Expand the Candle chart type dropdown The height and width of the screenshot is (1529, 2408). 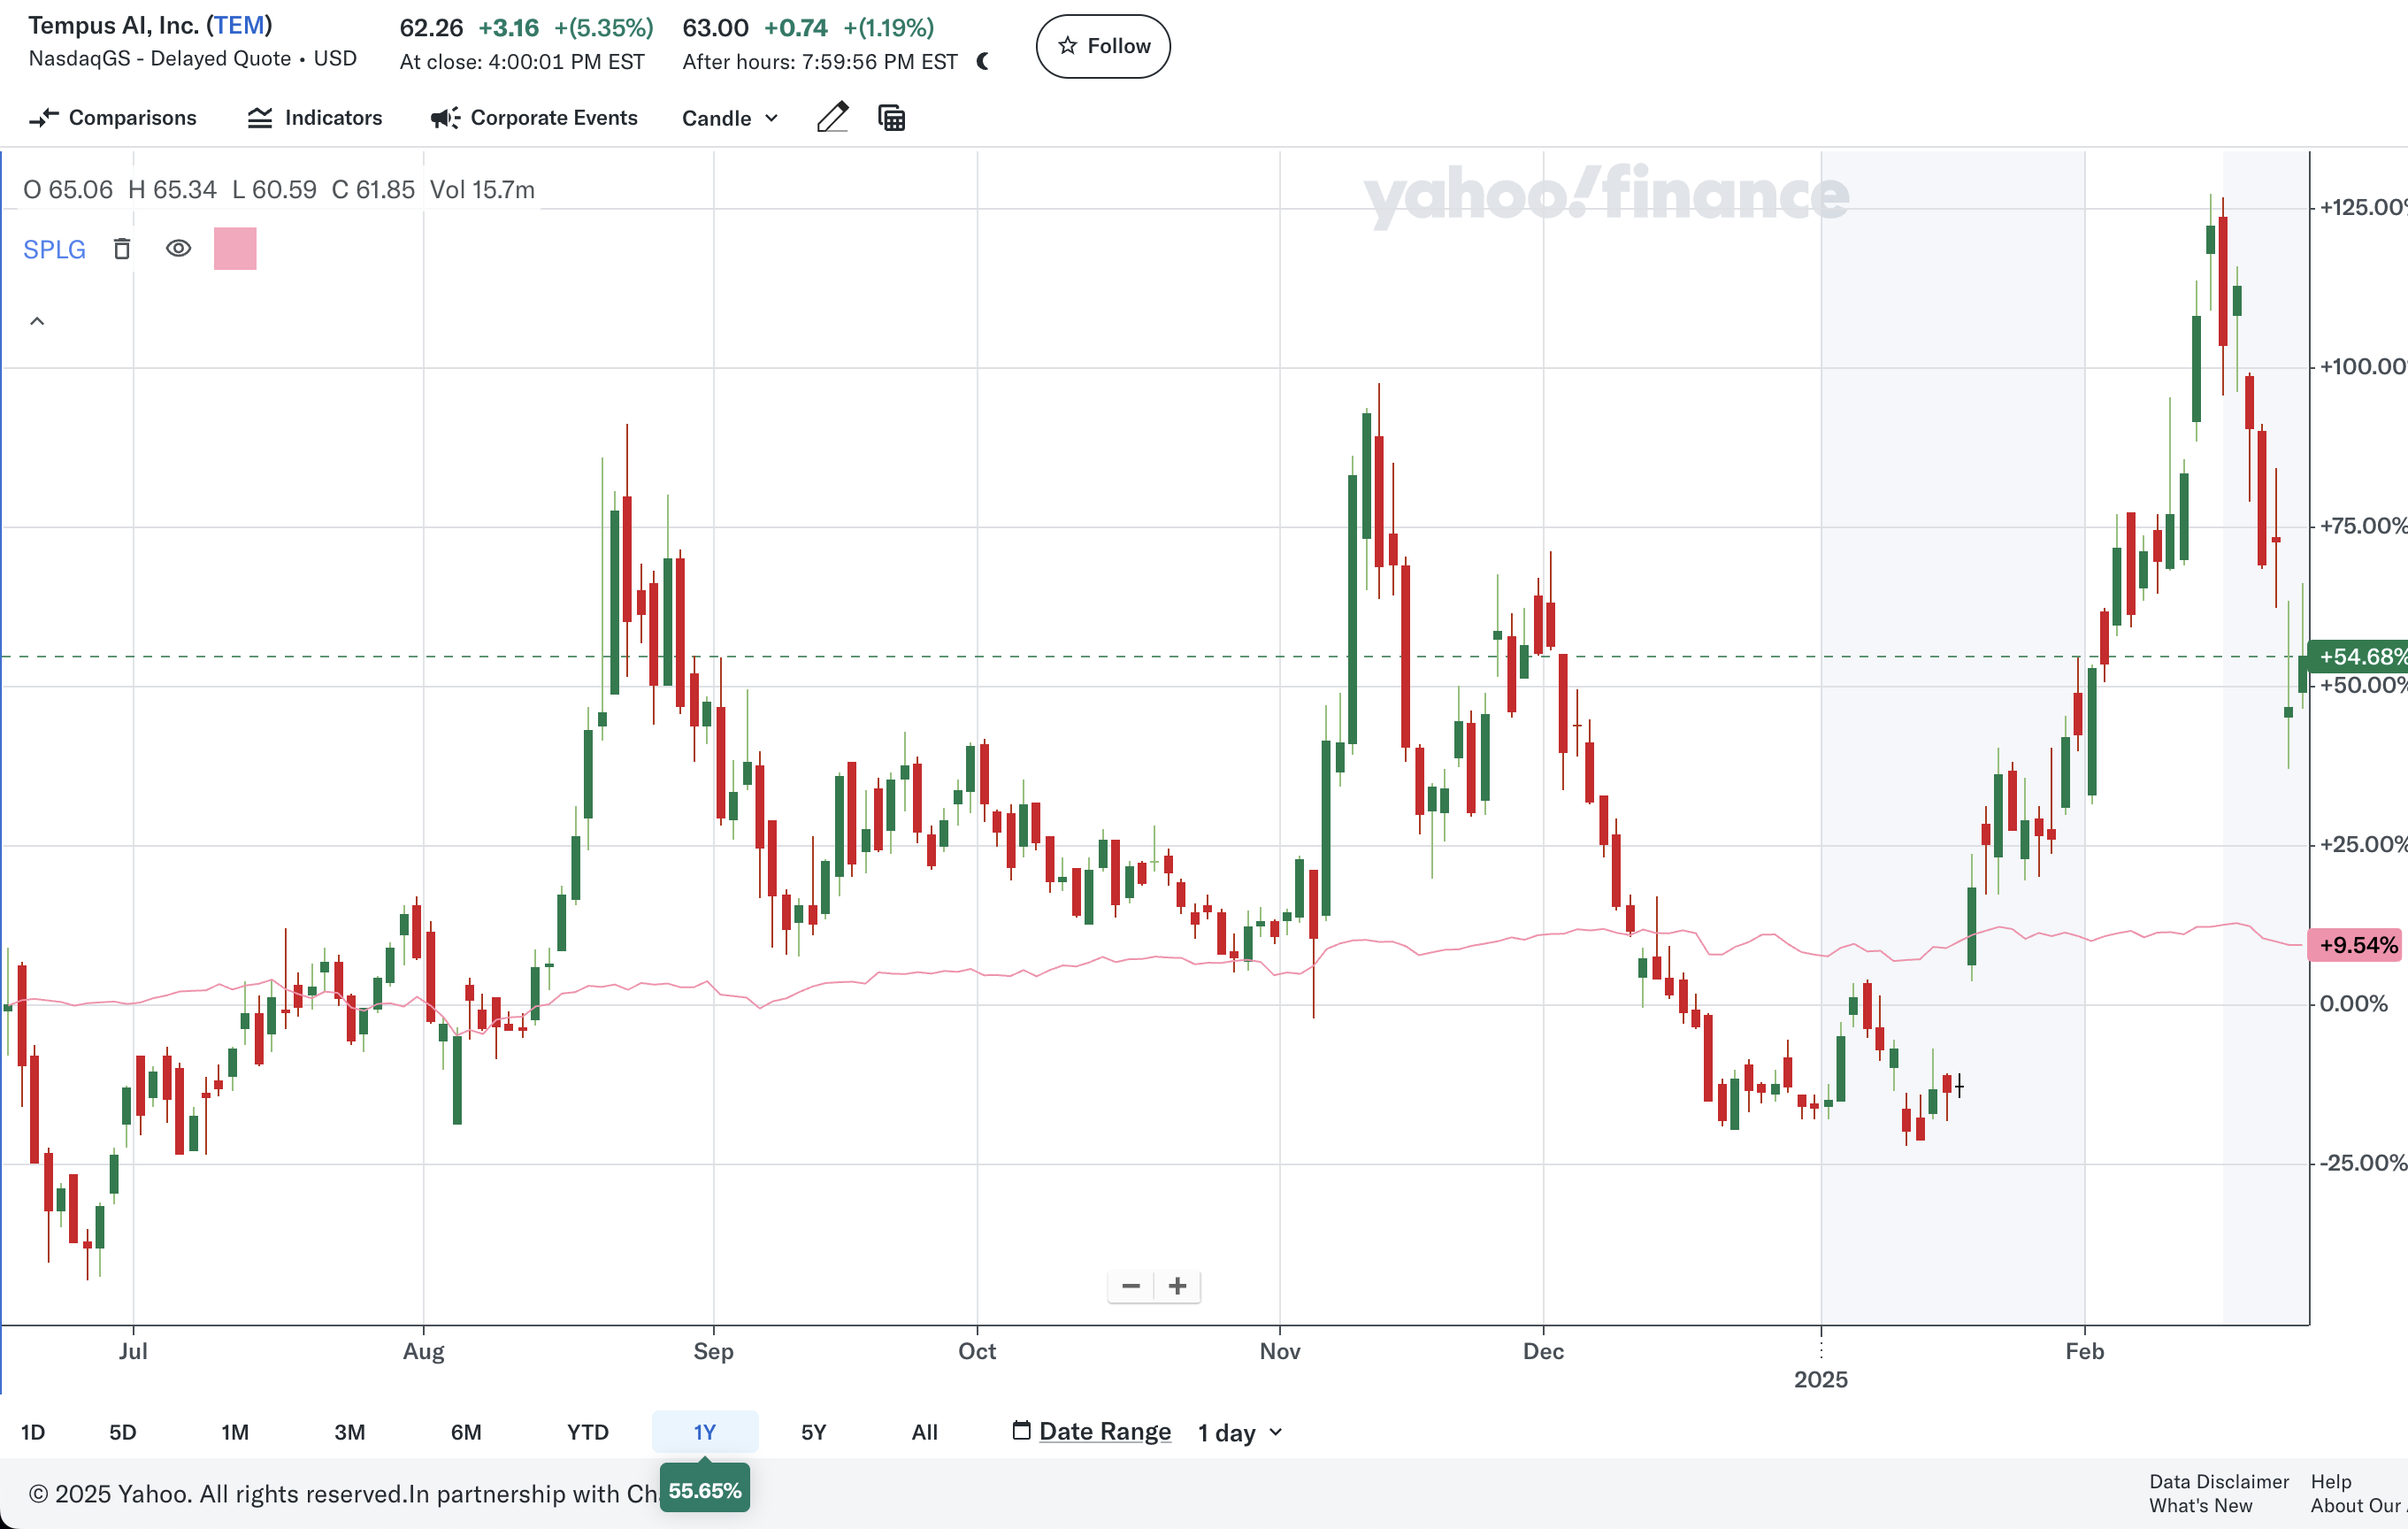pos(730,118)
